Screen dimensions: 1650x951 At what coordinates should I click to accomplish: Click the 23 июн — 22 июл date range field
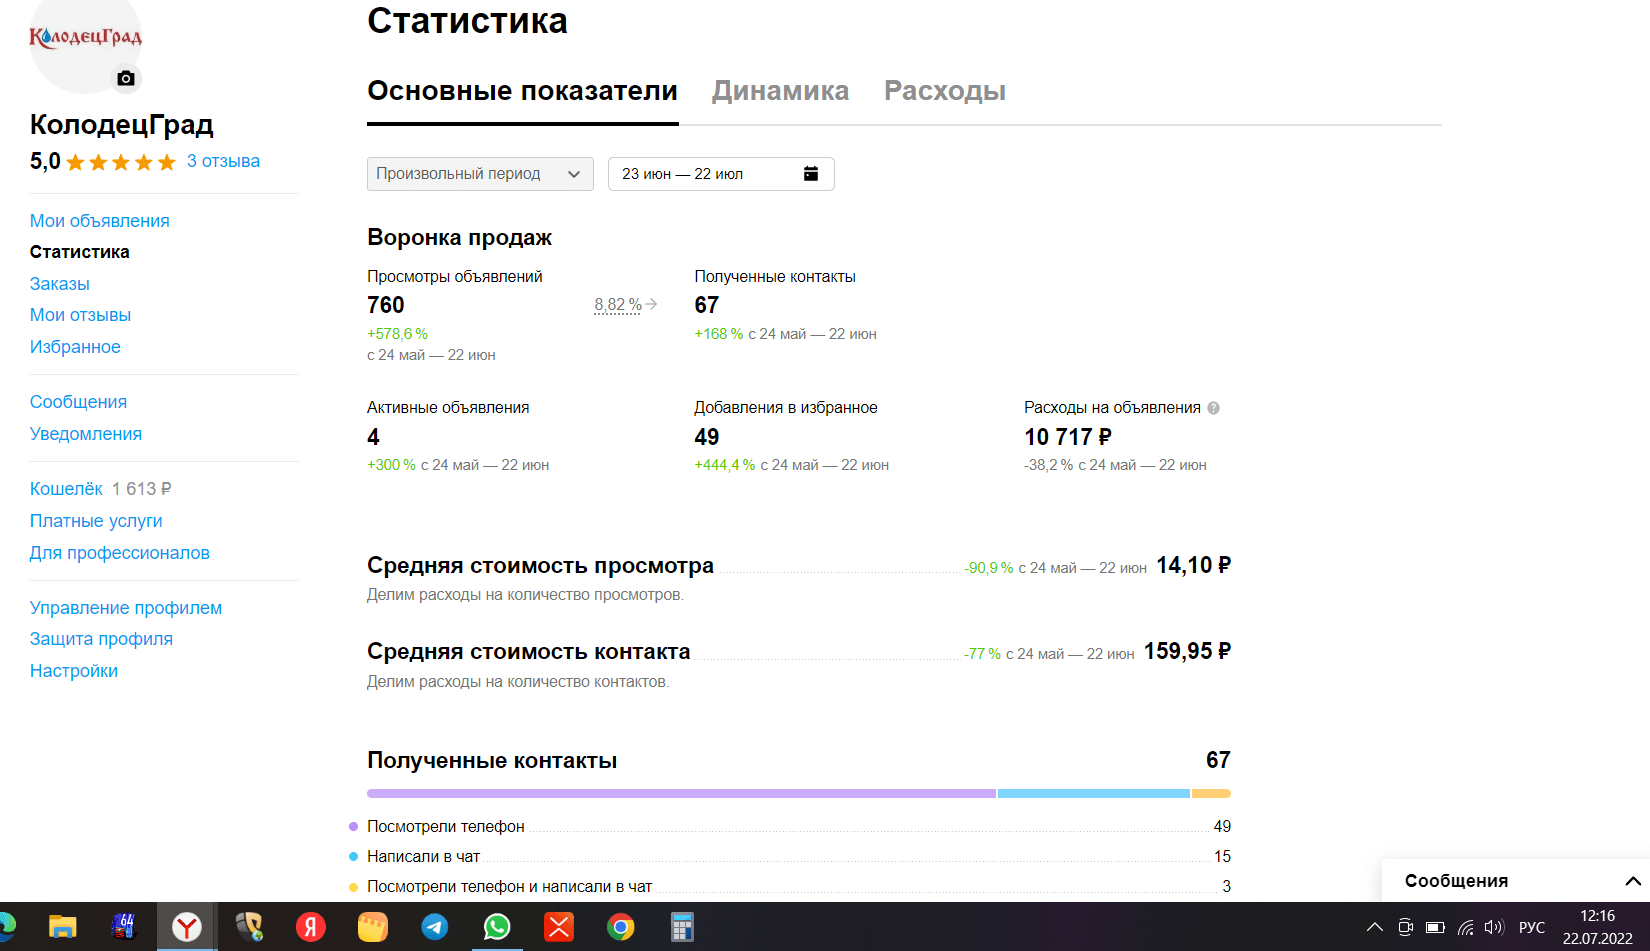click(721, 174)
